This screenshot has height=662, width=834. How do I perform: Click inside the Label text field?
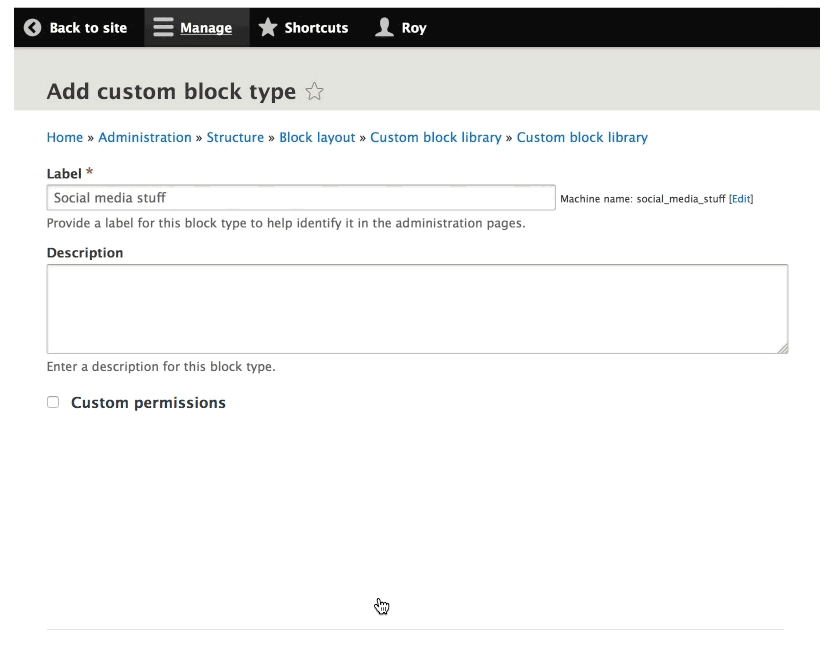click(x=300, y=198)
